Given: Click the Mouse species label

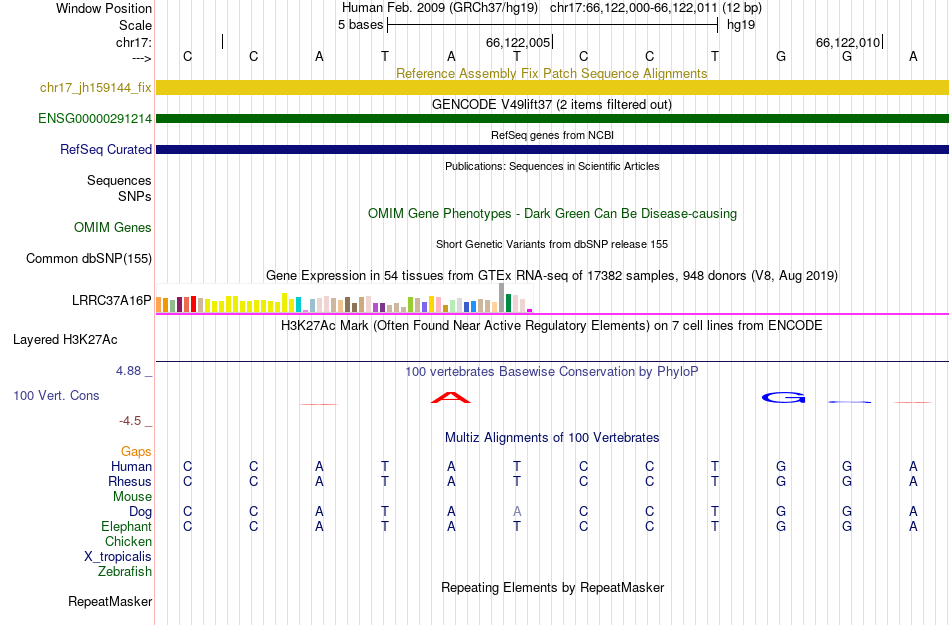Looking at the screenshot, I should click(132, 497).
